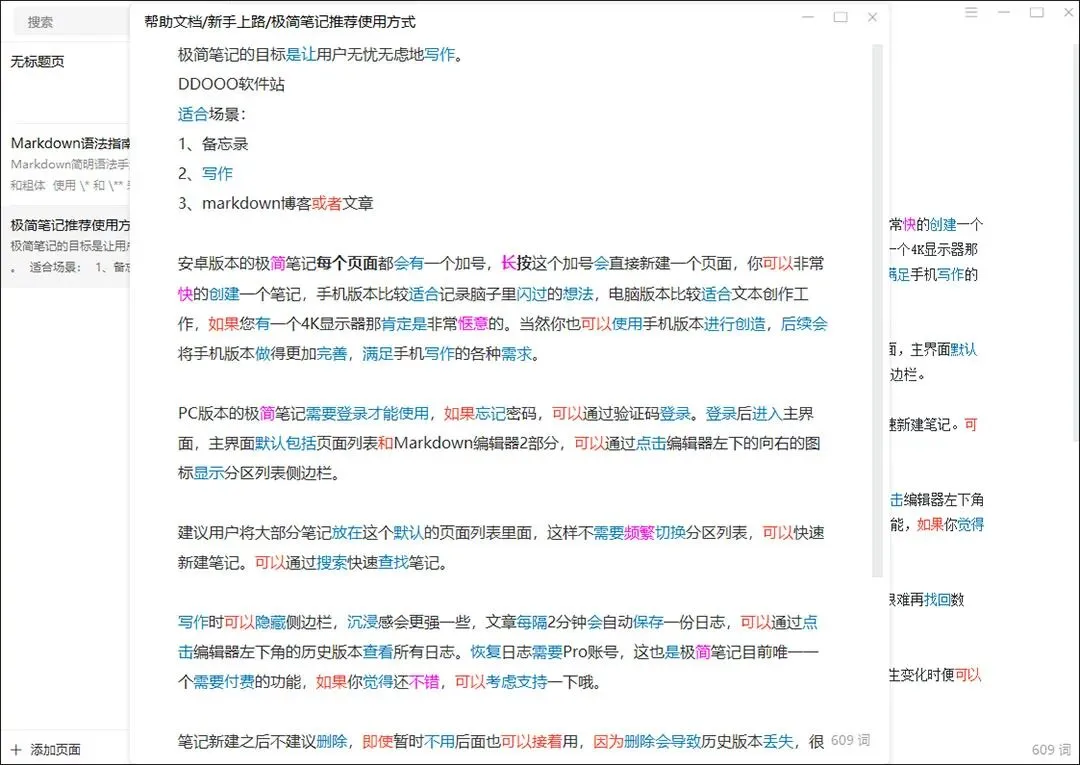Click the words "每隔2分钟"
1080x765 pixels.
tap(551, 622)
